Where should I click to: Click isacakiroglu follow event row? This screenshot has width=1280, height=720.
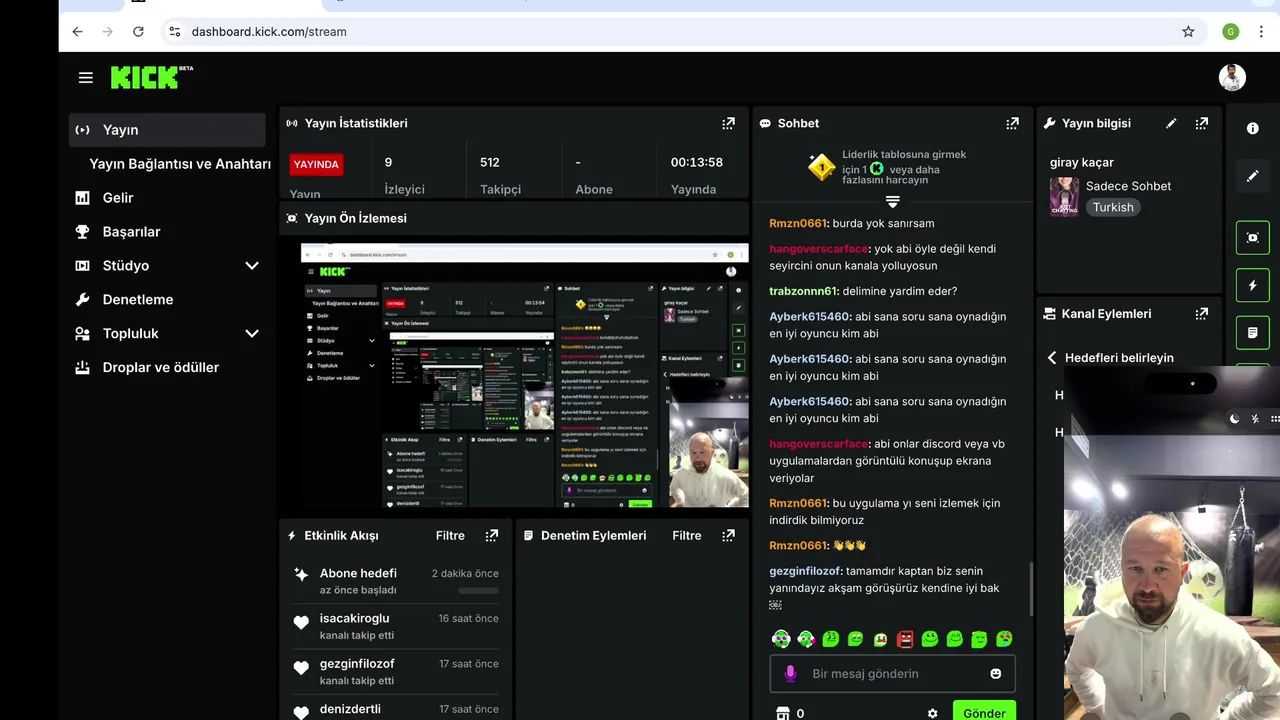(396, 626)
